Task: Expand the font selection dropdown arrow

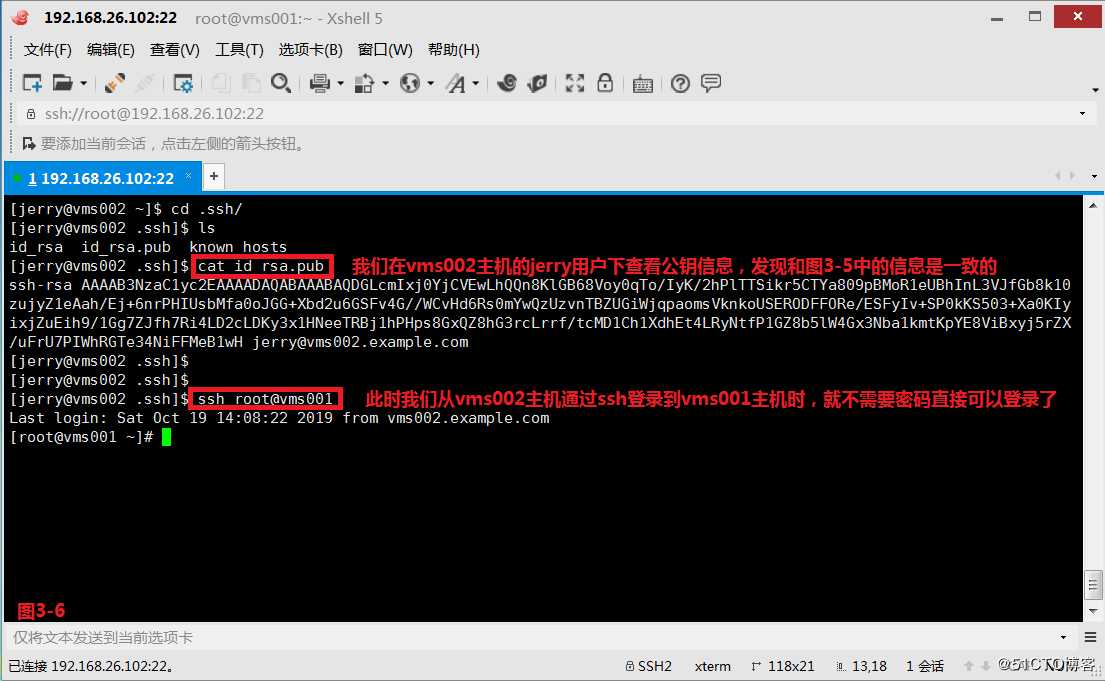Action: [474, 83]
